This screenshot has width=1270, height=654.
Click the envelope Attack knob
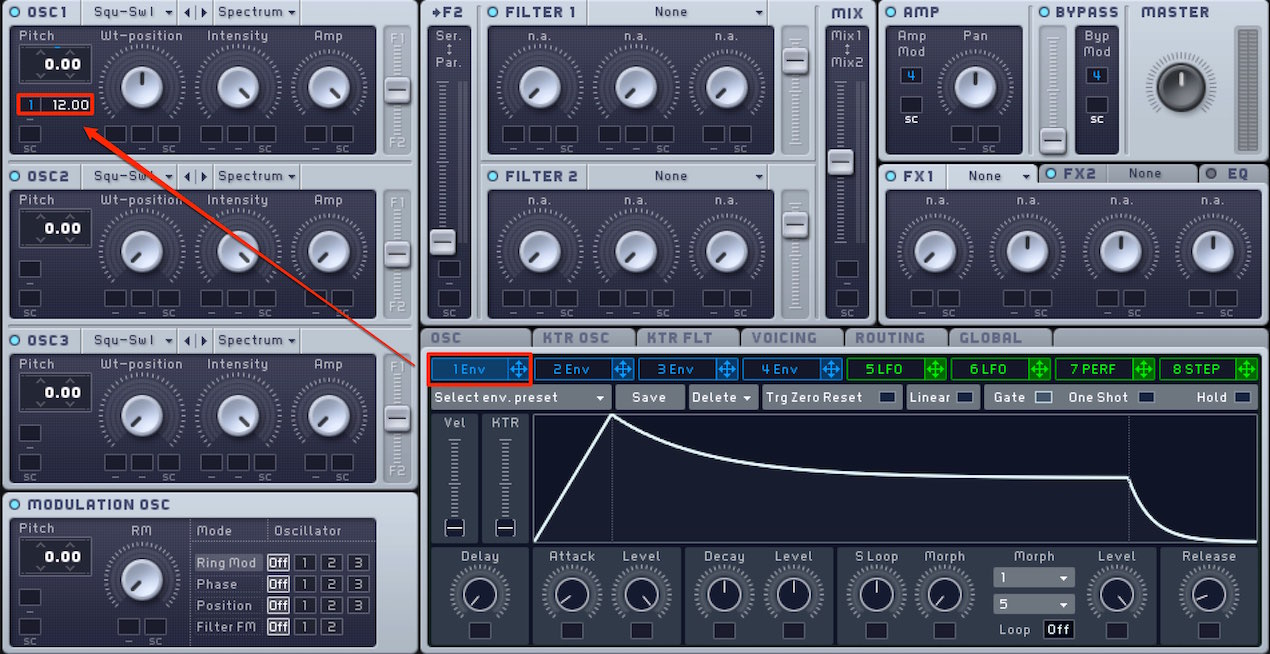coord(572,596)
